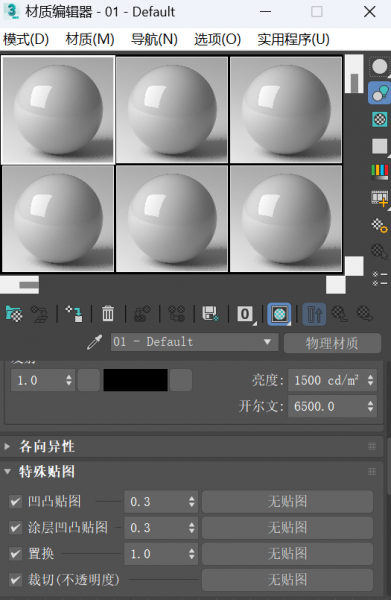Open material editor Options gear icon
Viewport: 391px width, 600px height.
380,225
